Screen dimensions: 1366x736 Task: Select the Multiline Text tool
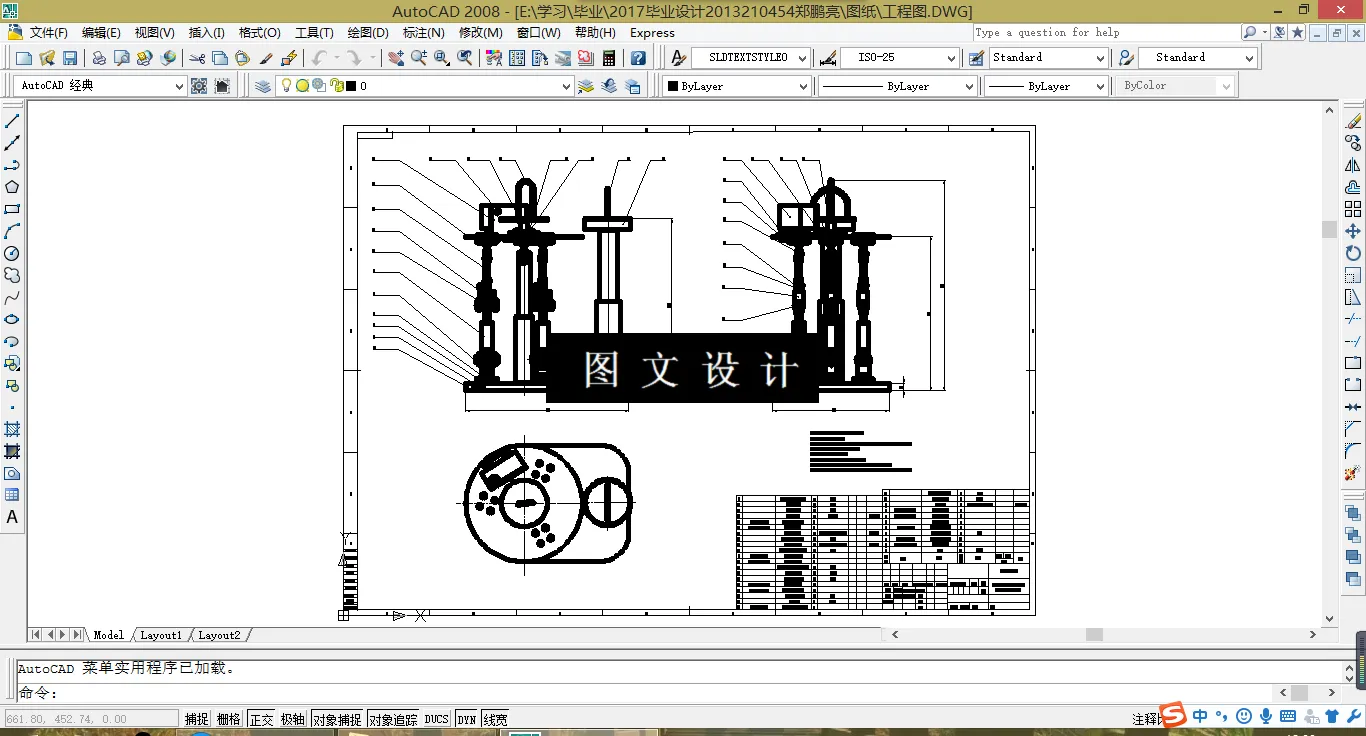[x=12, y=517]
